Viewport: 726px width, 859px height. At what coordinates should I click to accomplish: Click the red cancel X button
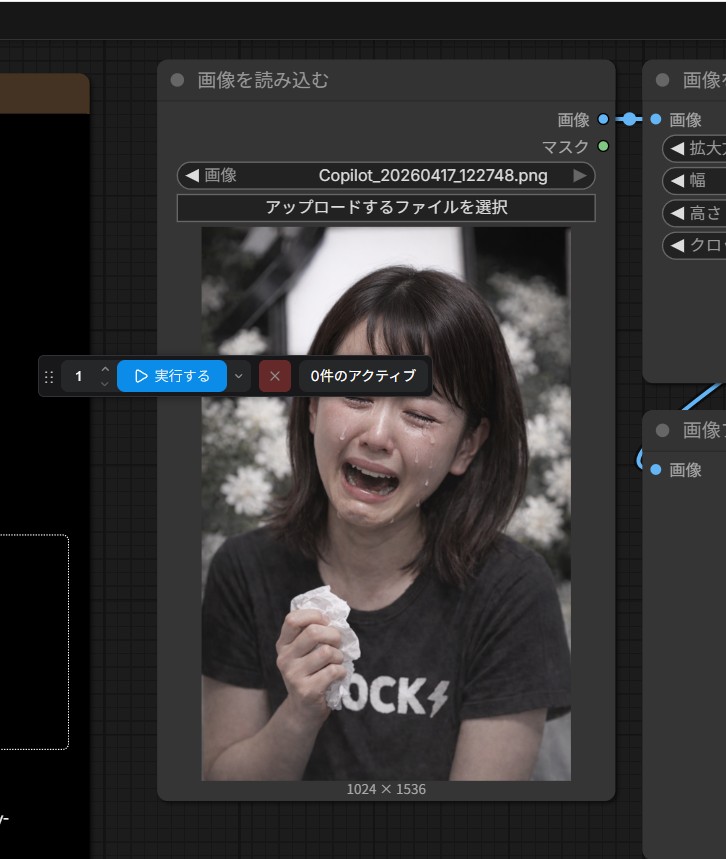point(274,377)
